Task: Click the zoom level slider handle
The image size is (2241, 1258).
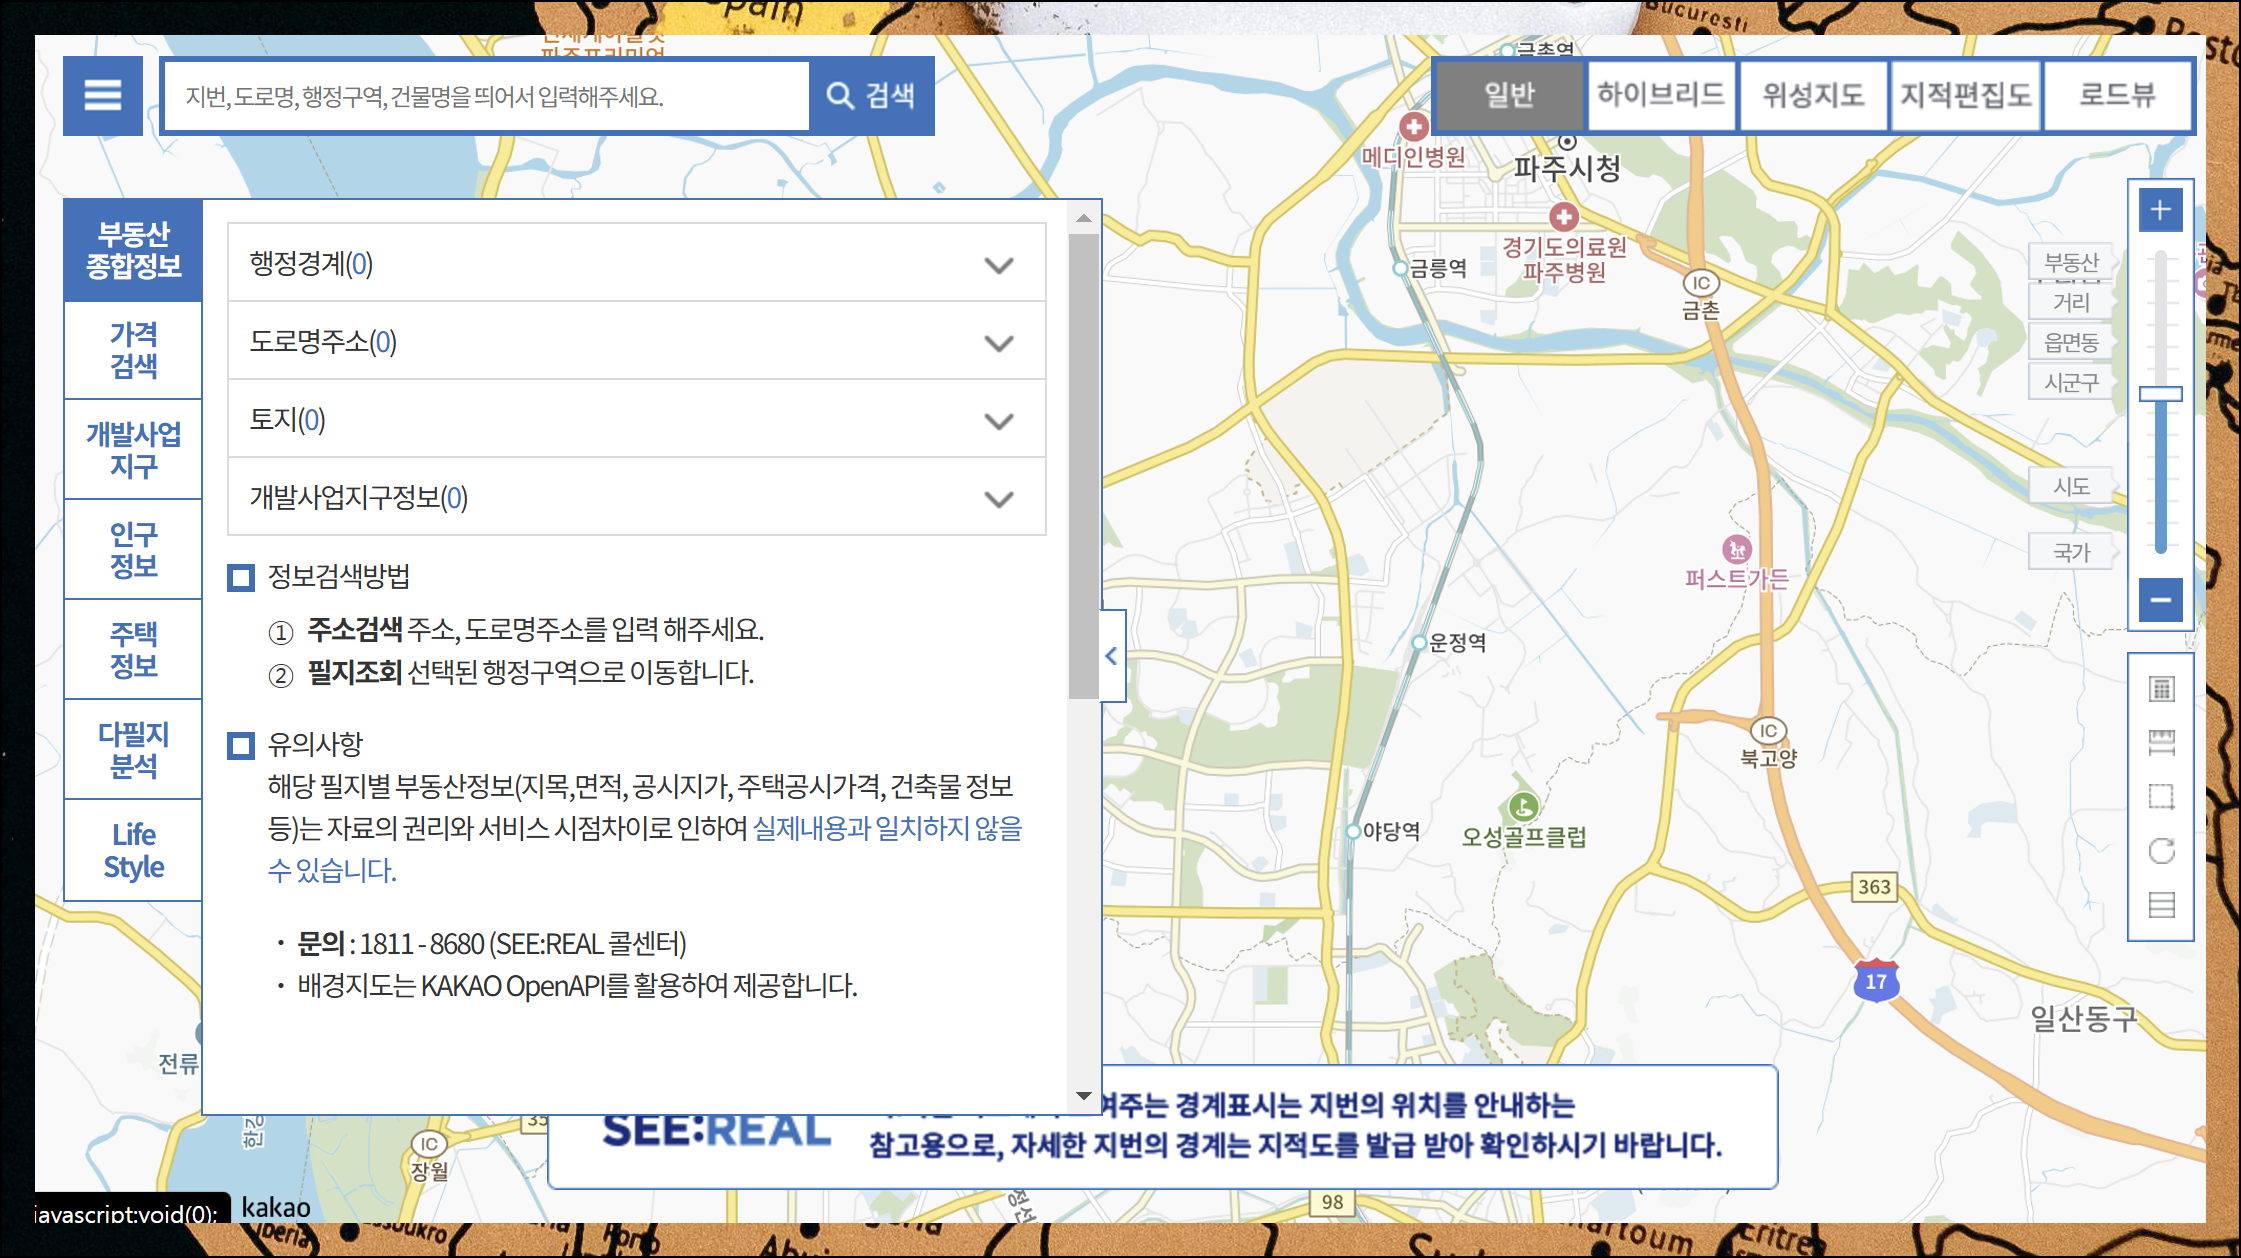Action: (x=2160, y=394)
